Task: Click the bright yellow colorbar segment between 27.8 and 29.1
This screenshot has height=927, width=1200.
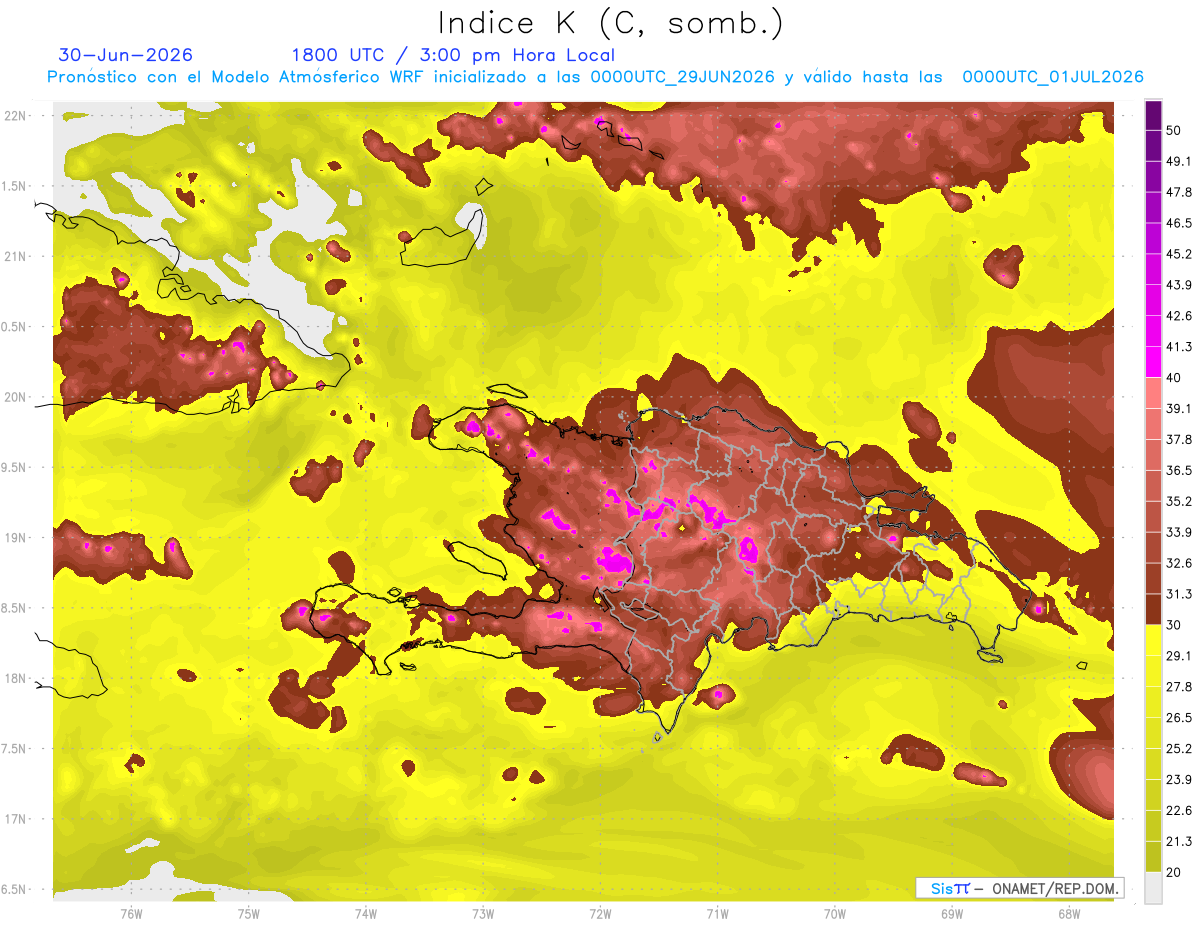Action: pyautogui.click(x=1154, y=671)
